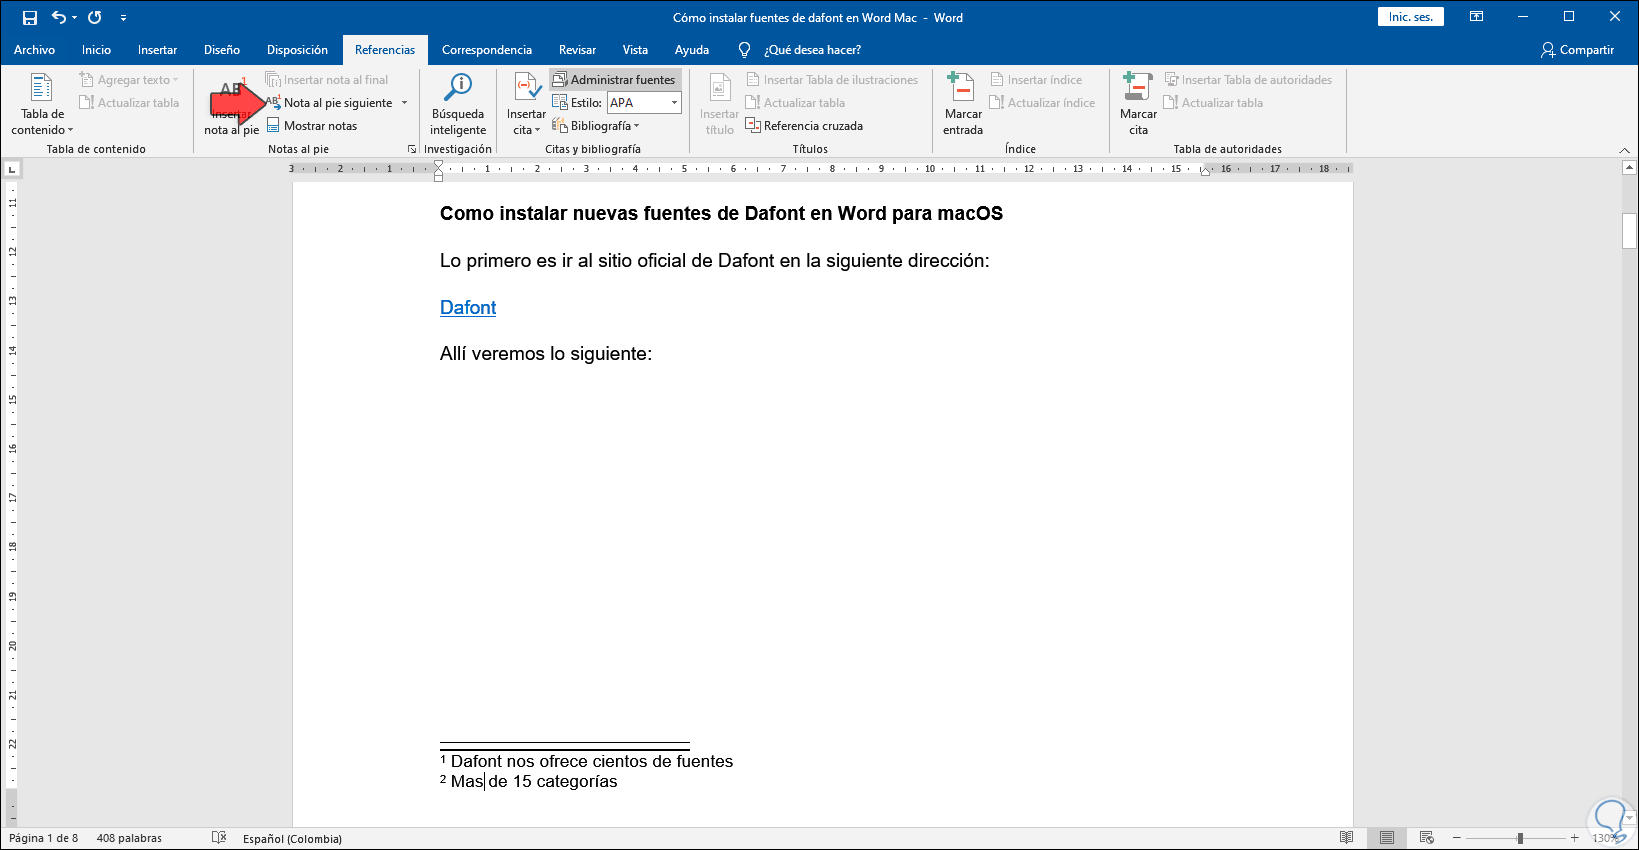Click the document heading about Dafont fonts
Image resolution: width=1639 pixels, height=850 pixels.
point(721,213)
